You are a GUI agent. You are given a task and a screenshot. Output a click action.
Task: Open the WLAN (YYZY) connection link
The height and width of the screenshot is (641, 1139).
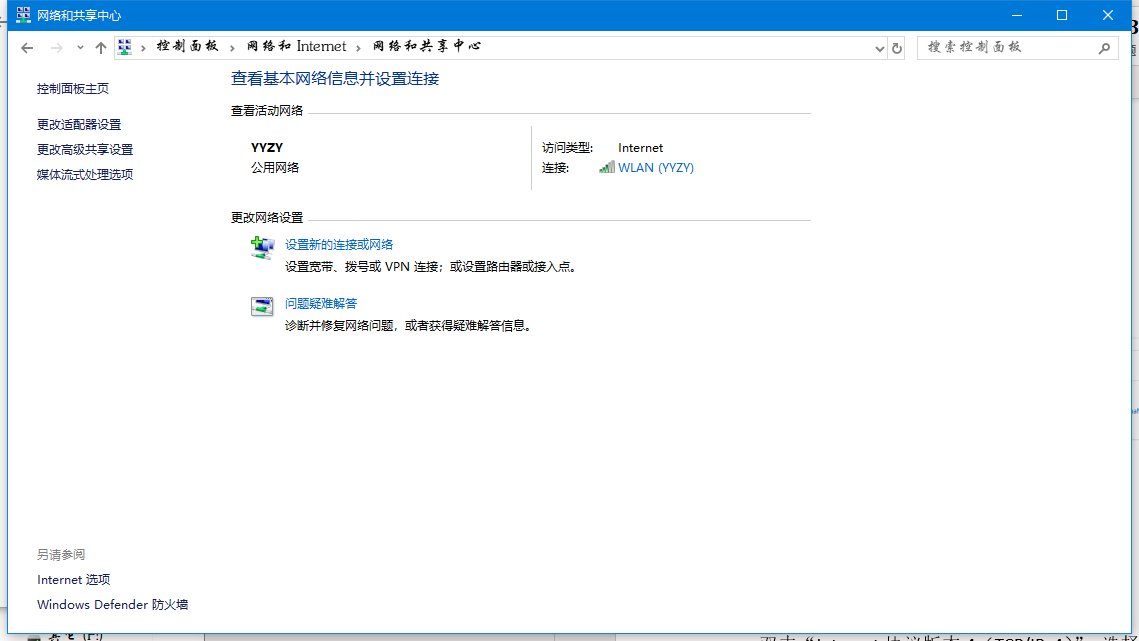(655, 168)
